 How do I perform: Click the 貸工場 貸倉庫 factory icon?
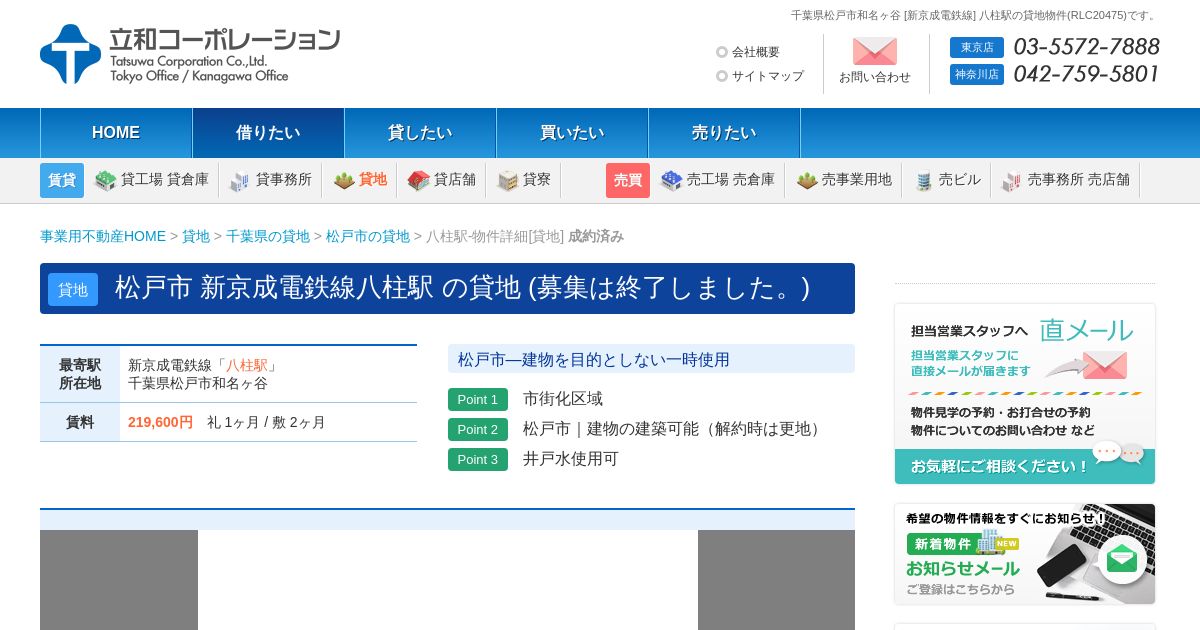click(105, 180)
